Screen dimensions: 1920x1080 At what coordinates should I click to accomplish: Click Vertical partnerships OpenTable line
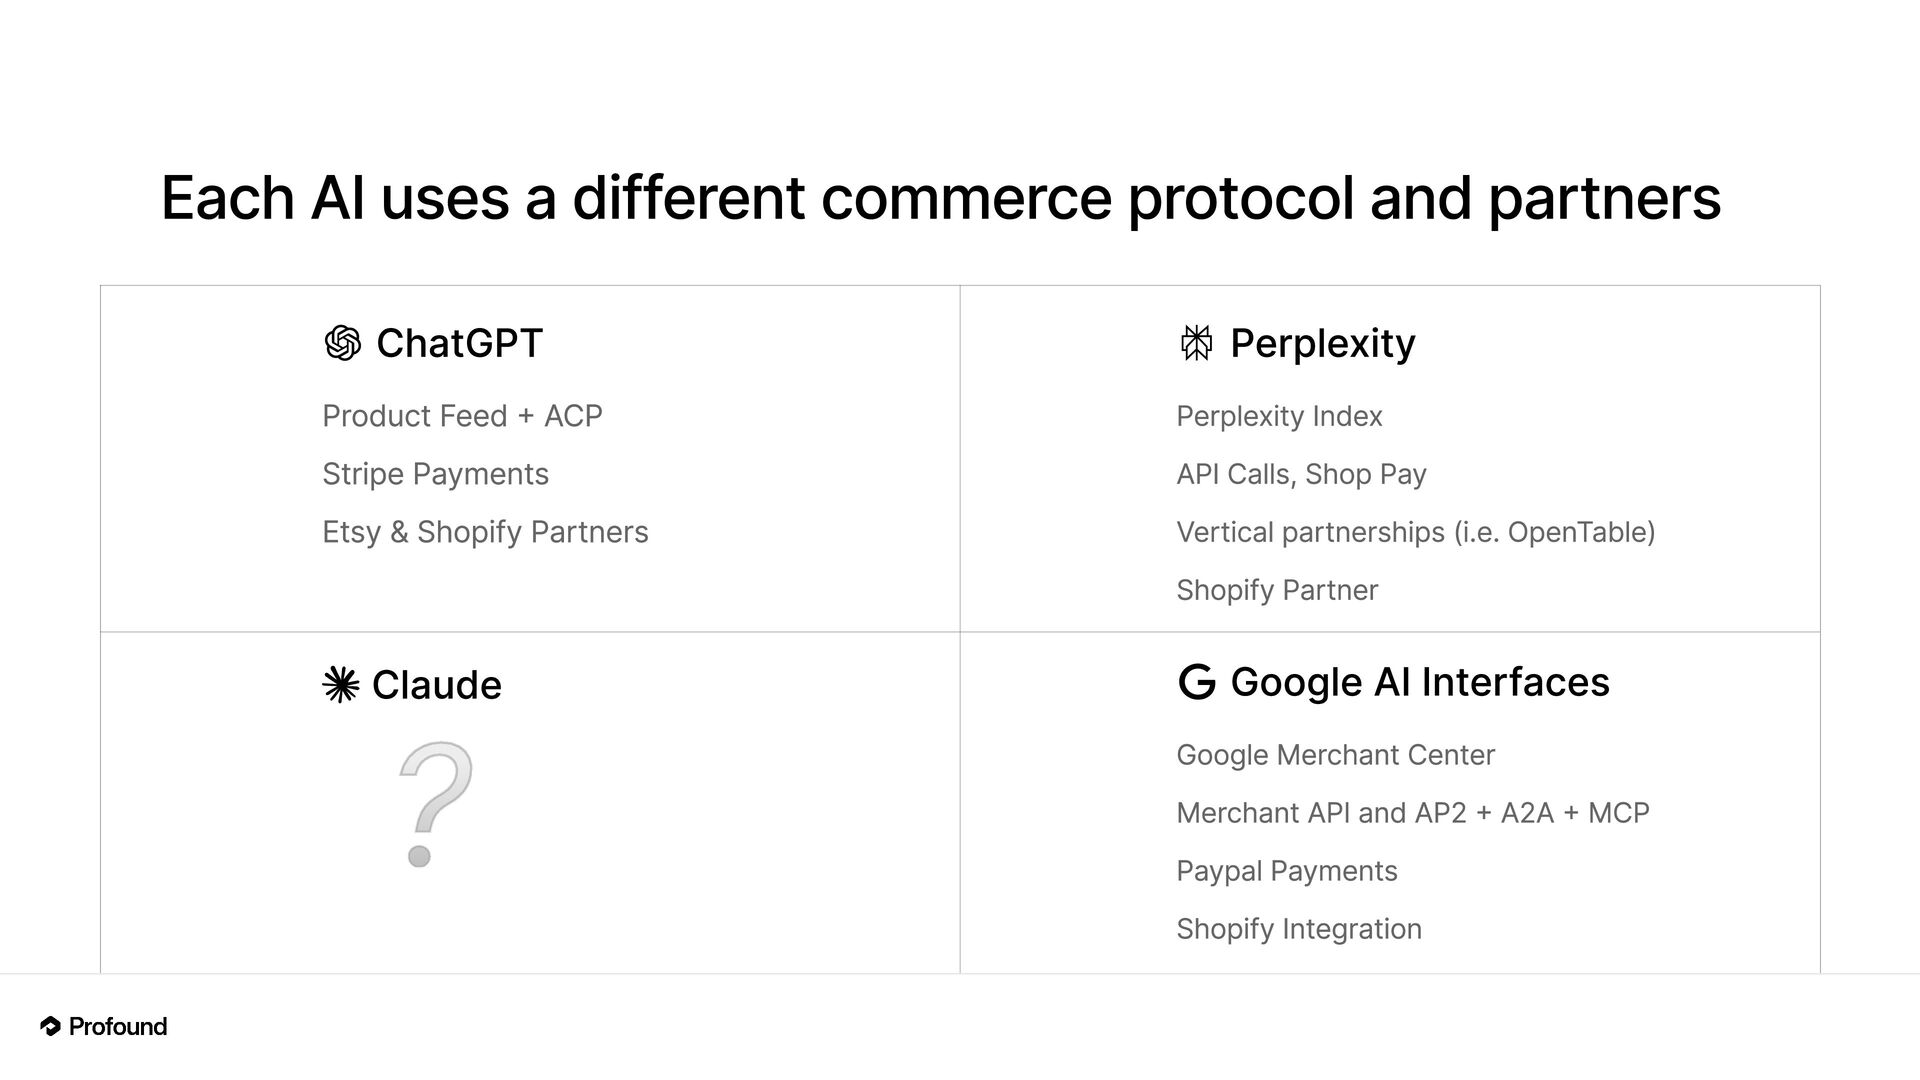1415,532
